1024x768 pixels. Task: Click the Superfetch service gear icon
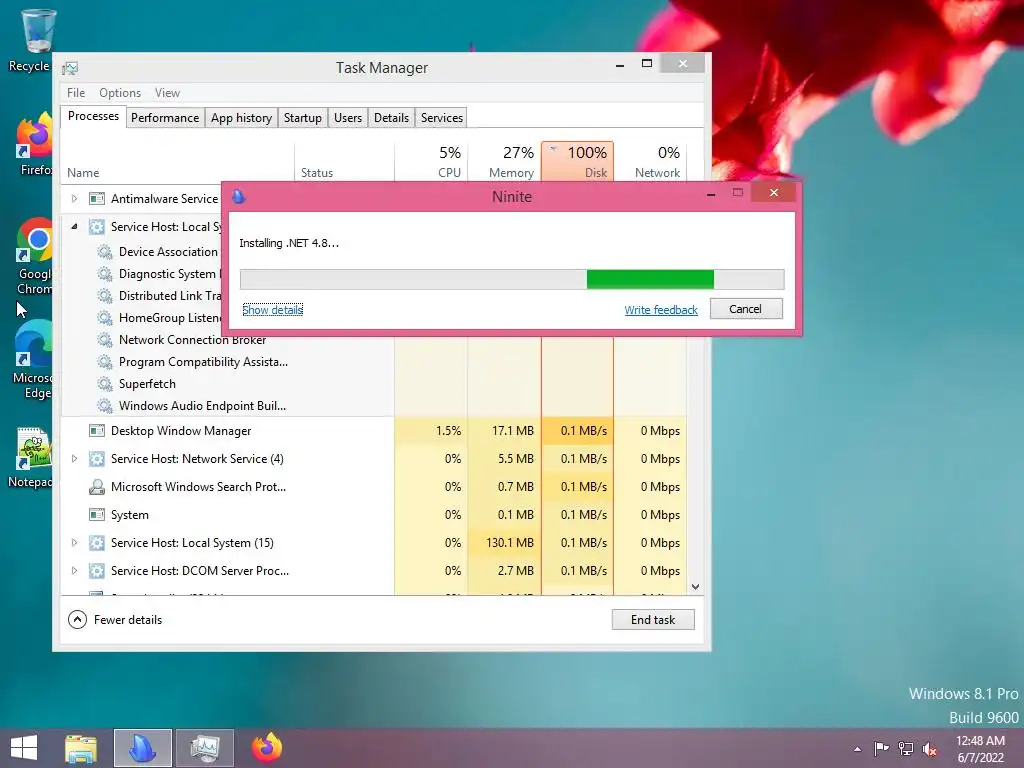[104, 383]
